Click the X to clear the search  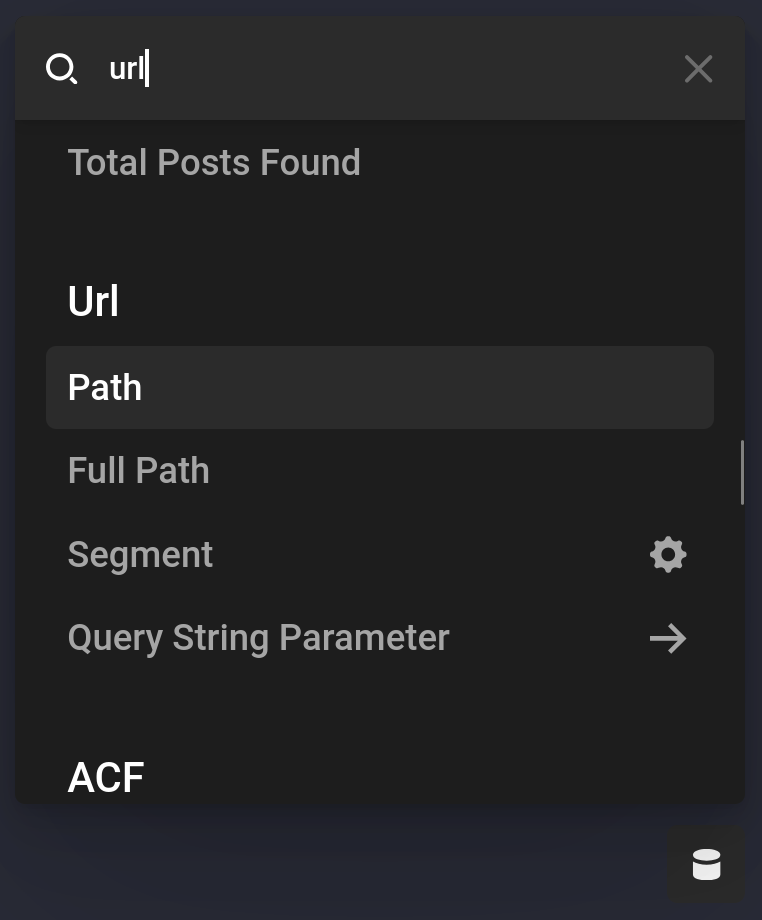pos(698,69)
